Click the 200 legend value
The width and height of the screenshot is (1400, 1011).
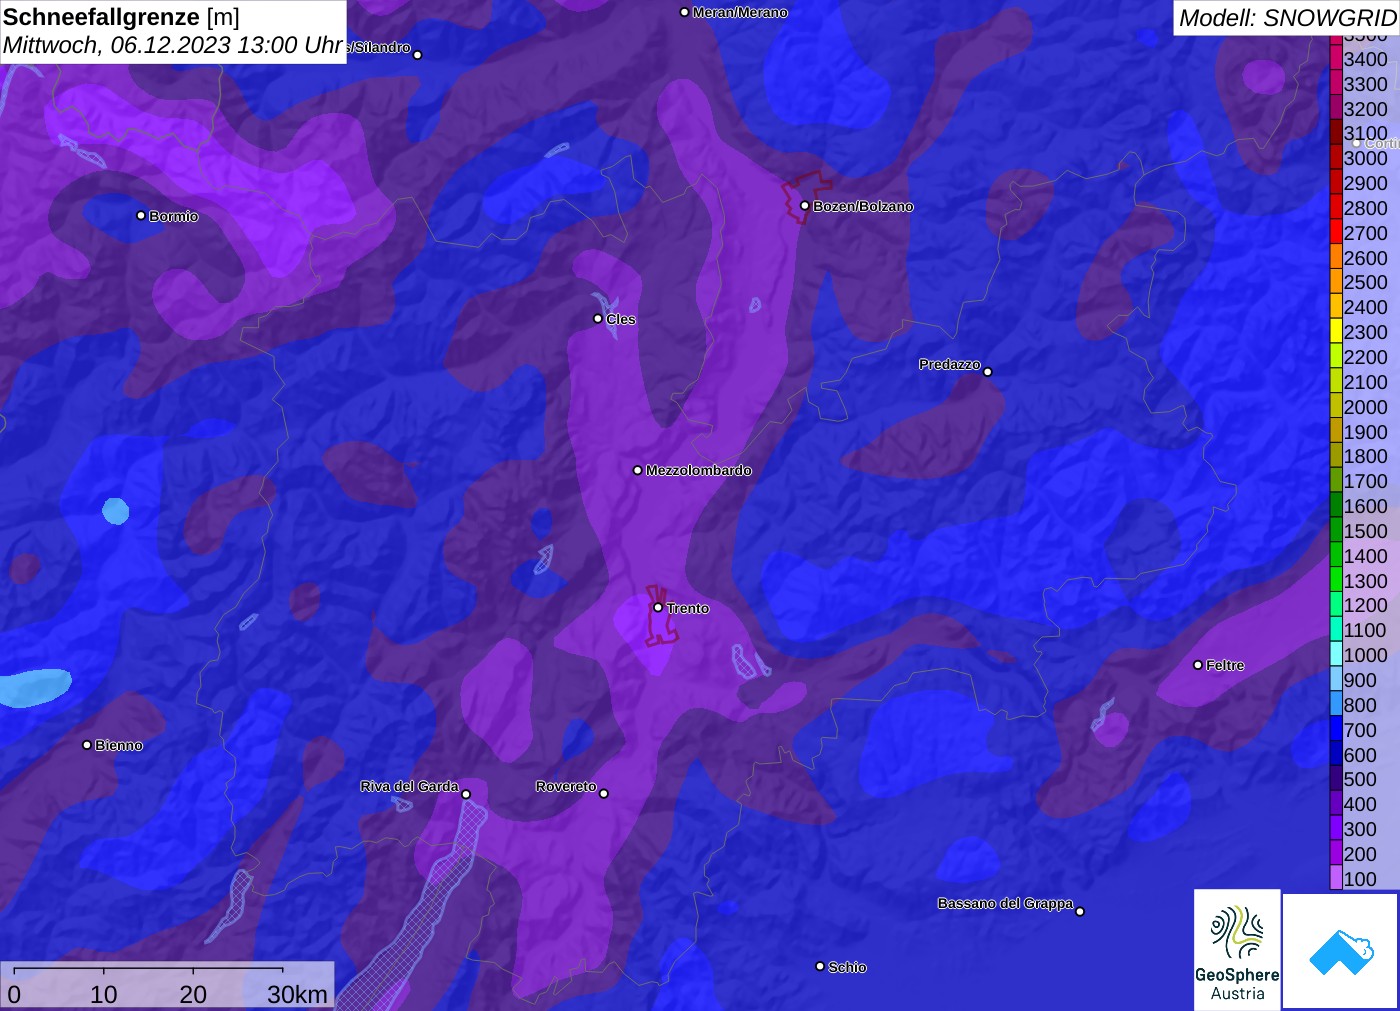click(1360, 854)
